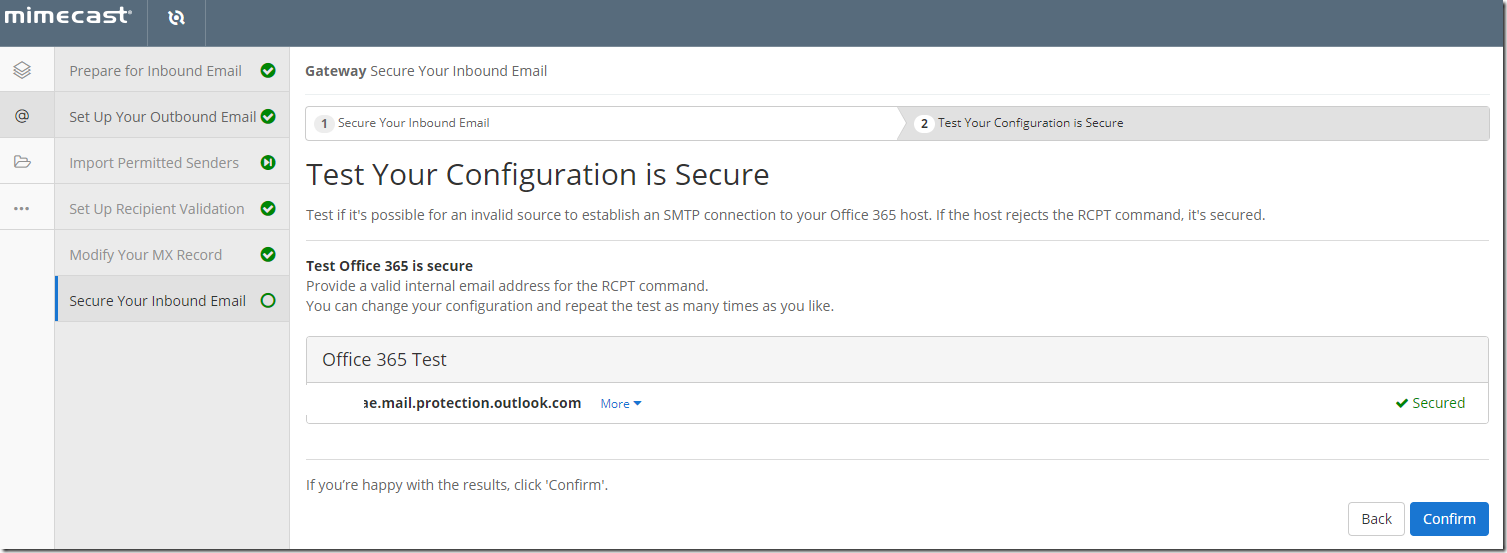
Task: Select wizard step 2 Test Your Configuration is Secure
Action: pyautogui.click(x=1195, y=123)
